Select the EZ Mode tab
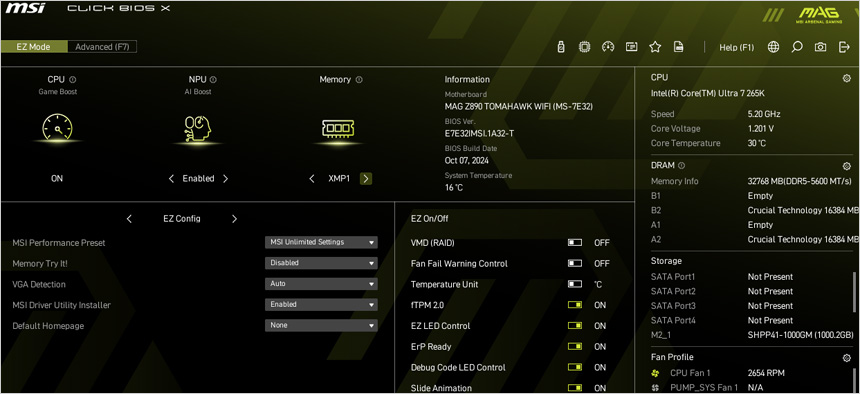Screen dimensions: 860x394 33,47
